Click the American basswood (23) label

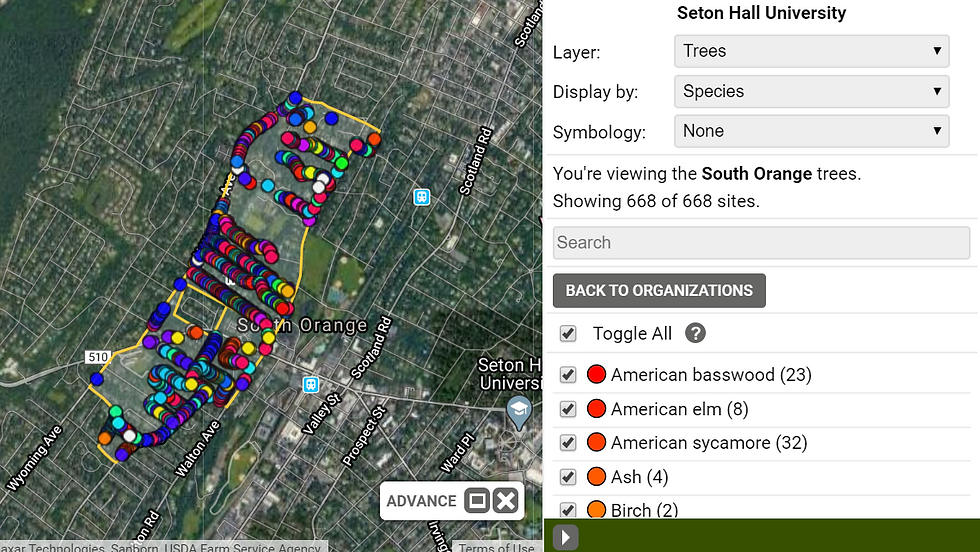click(711, 374)
